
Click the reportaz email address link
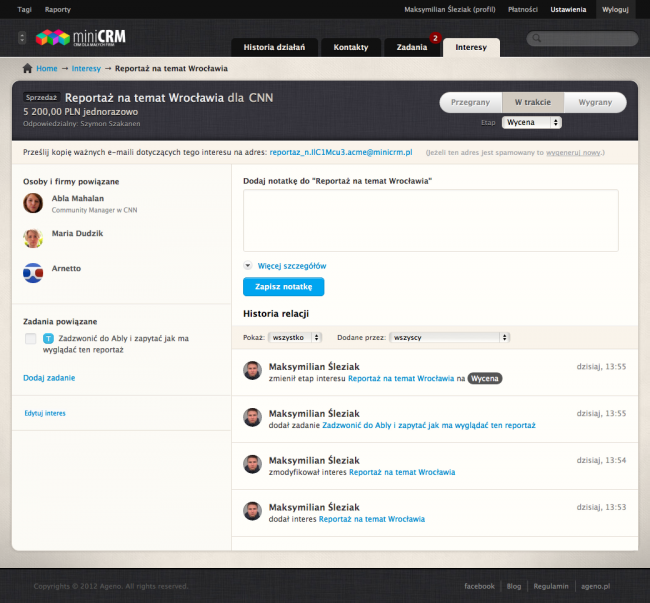click(341, 152)
